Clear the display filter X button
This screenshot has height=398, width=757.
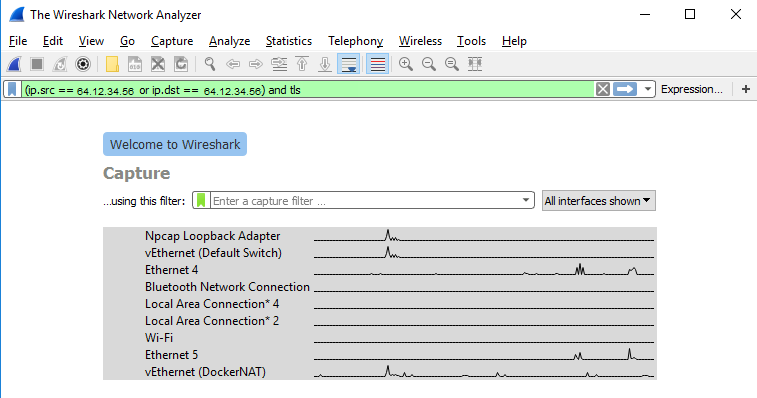(x=603, y=89)
